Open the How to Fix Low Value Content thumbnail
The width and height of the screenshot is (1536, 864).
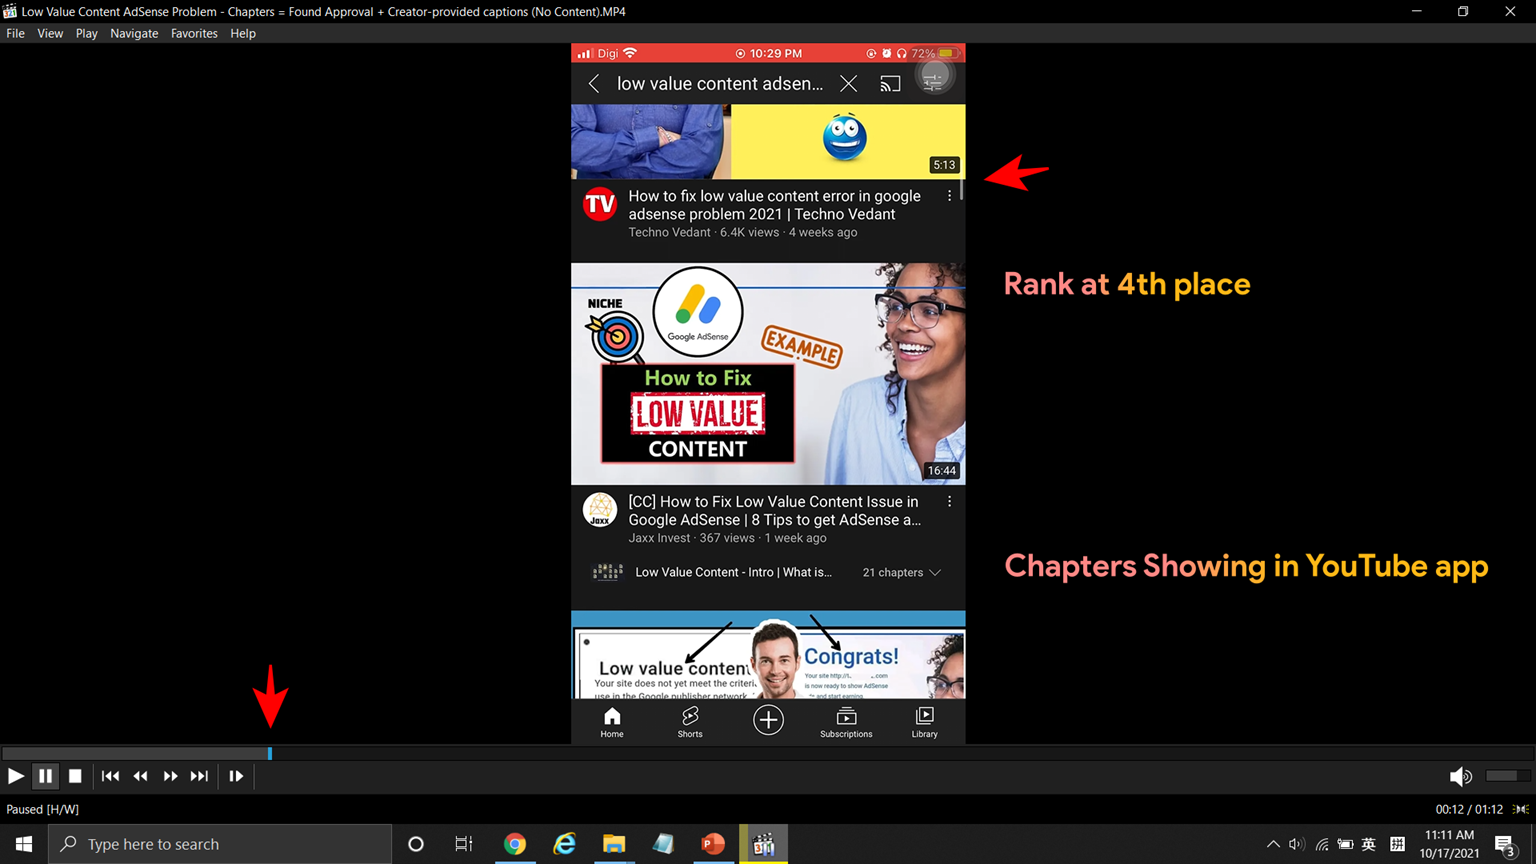tap(768, 374)
